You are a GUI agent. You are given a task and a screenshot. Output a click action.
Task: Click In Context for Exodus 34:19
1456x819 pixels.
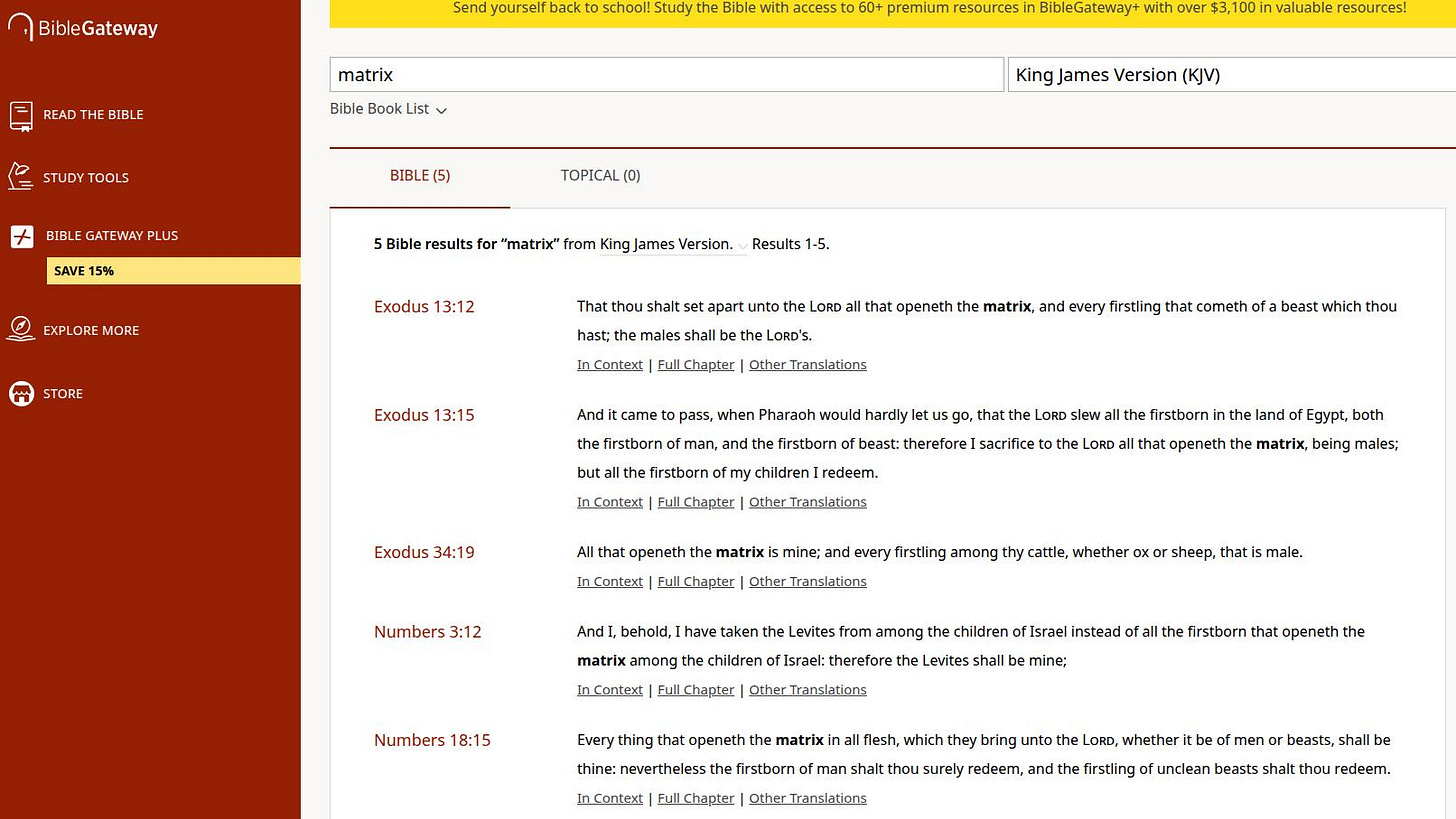[x=610, y=582]
